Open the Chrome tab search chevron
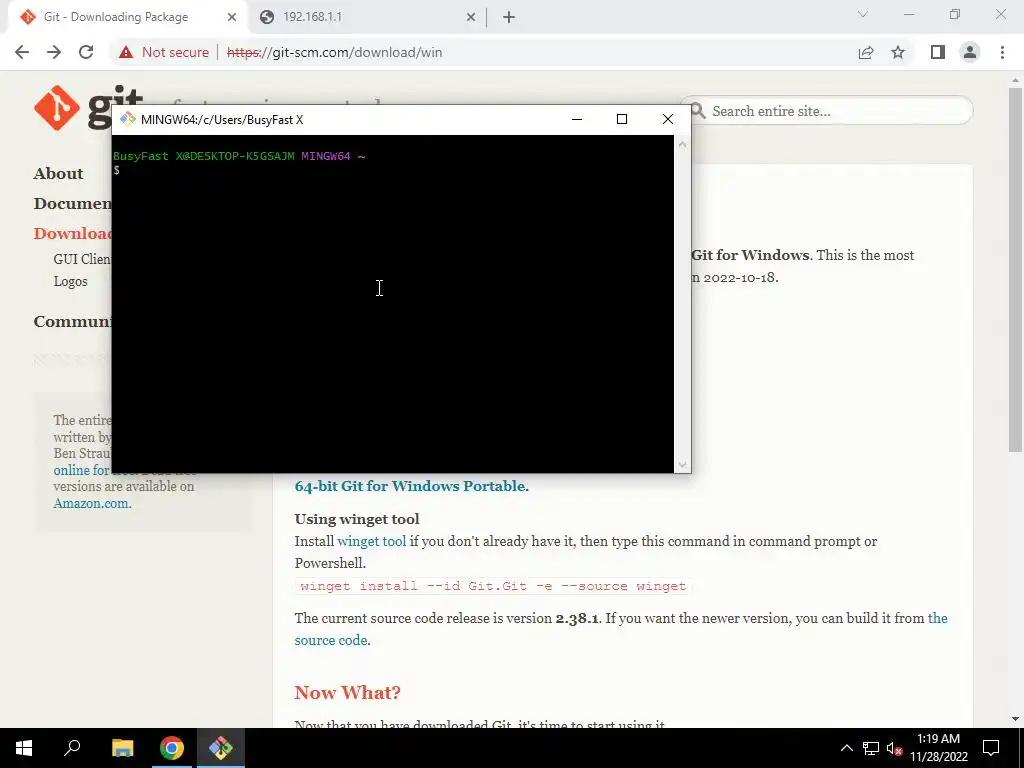 pos(863,14)
